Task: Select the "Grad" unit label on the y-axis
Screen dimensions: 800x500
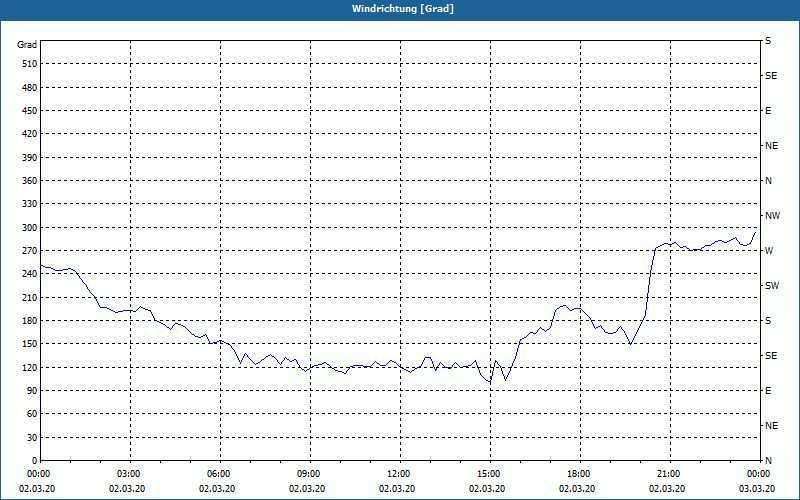Action: click(x=27, y=45)
